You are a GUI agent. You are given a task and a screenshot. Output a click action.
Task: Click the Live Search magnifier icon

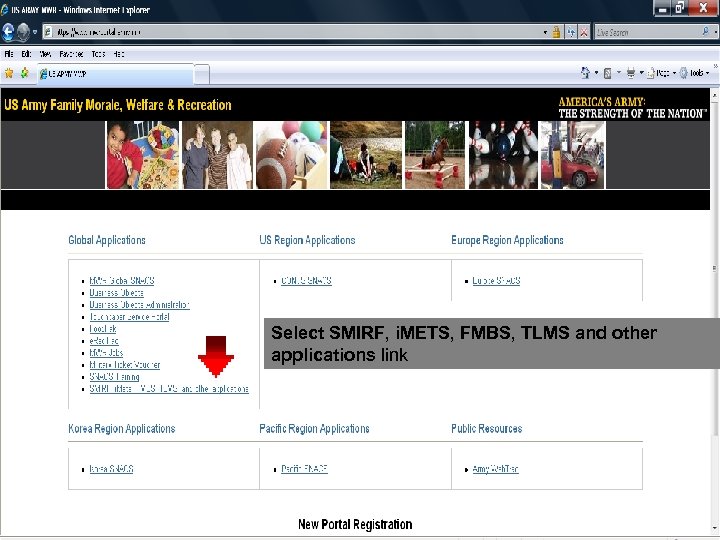coord(705,32)
